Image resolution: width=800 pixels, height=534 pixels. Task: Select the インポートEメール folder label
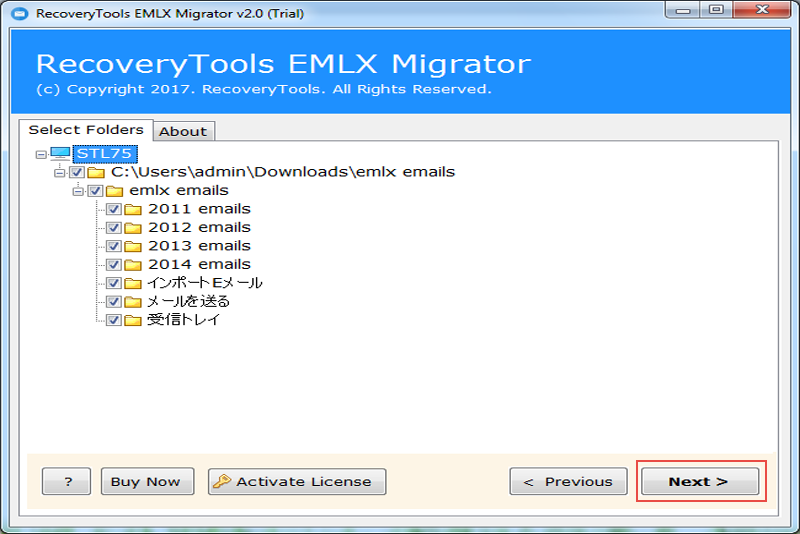pyautogui.click(x=205, y=283)
